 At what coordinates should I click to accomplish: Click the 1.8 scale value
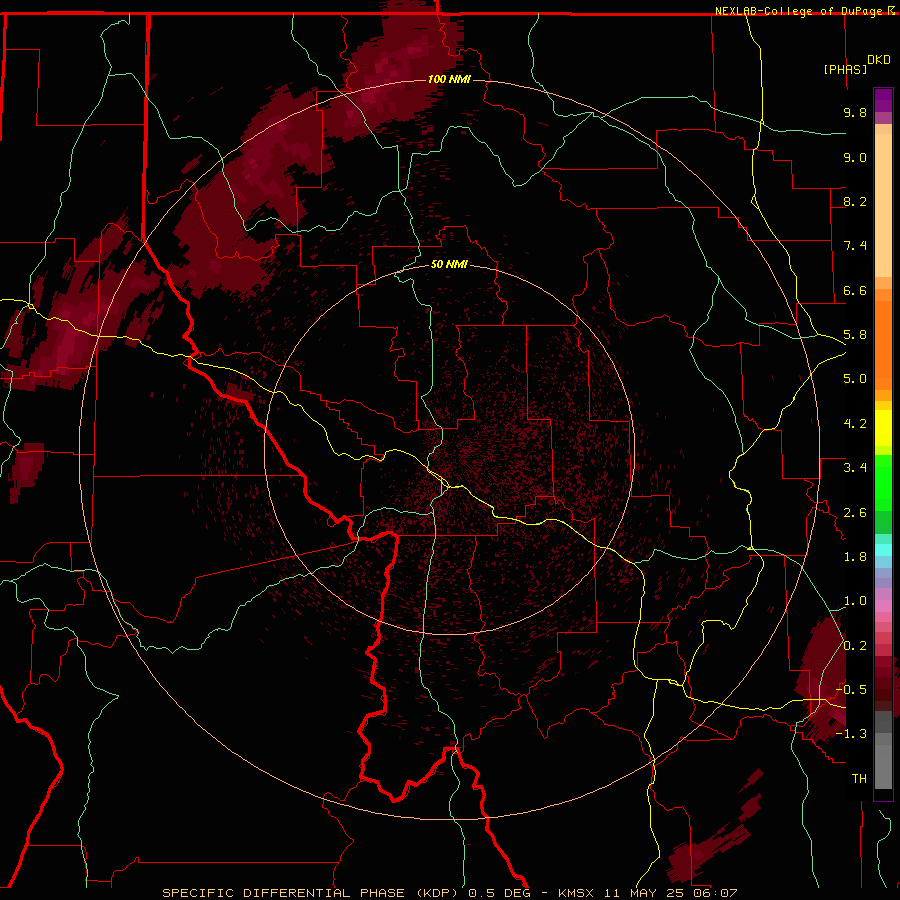855,557
